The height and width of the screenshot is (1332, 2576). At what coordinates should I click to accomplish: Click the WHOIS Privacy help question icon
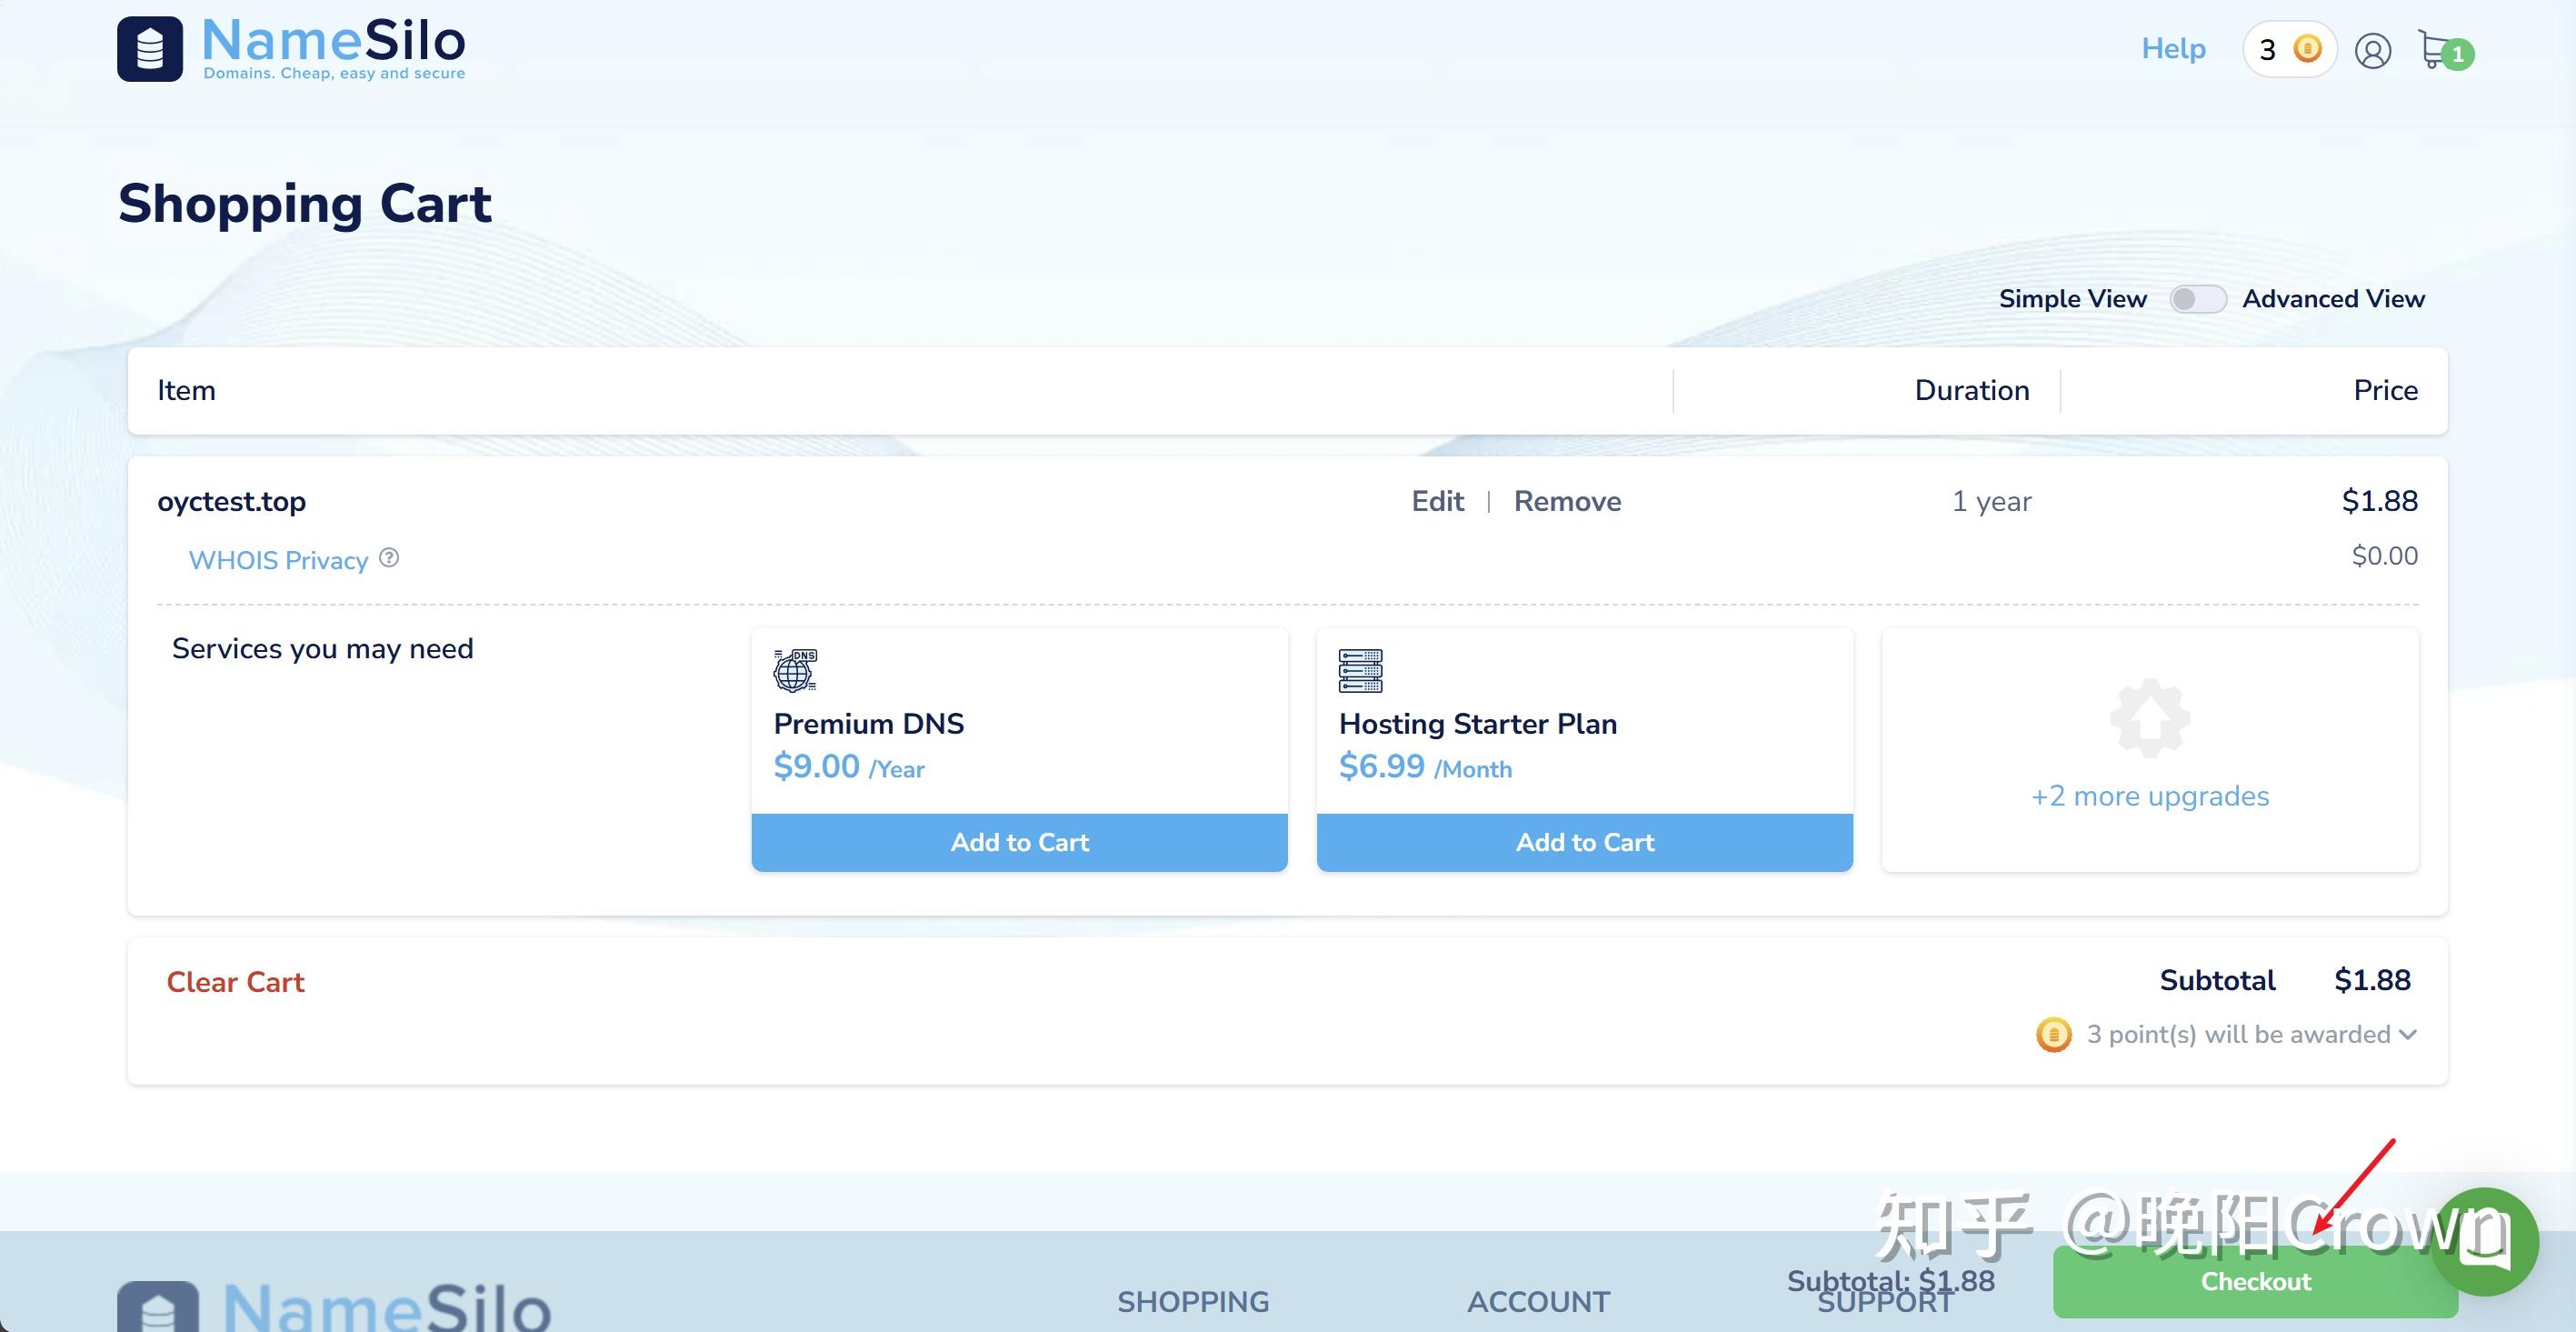coord(389,558)
